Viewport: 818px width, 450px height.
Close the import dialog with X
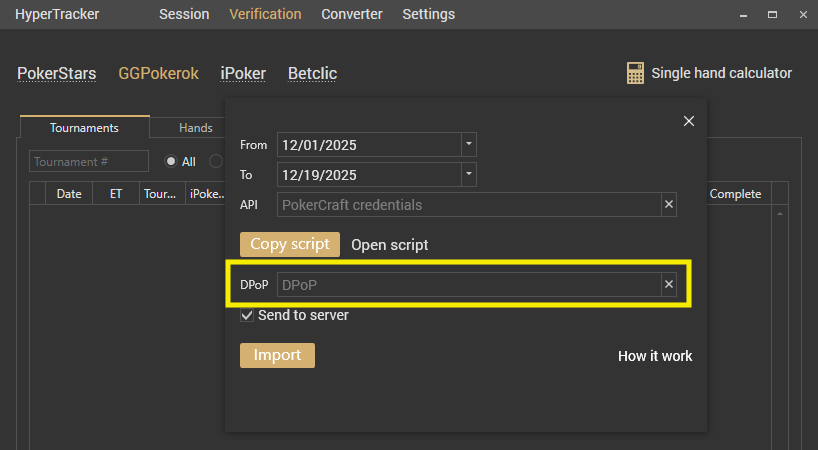tap(688, 121)
